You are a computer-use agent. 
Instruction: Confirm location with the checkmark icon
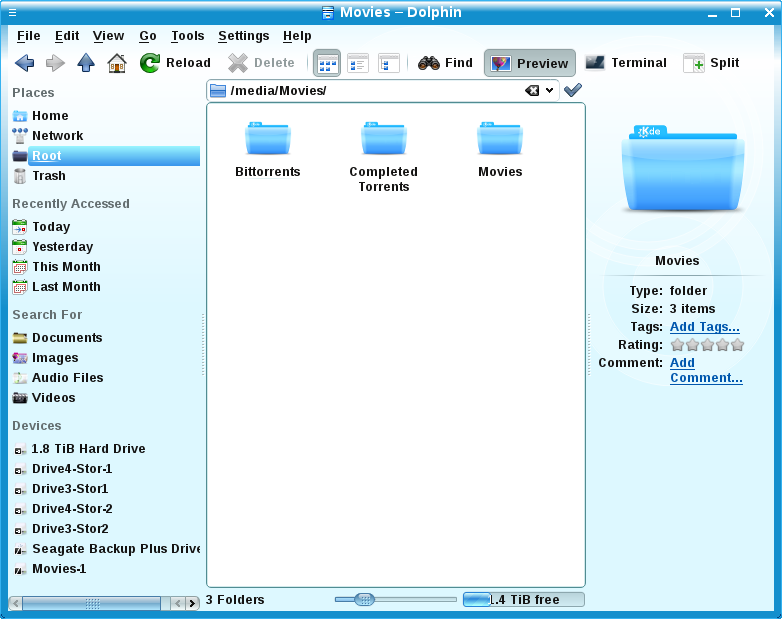[573, 91]
